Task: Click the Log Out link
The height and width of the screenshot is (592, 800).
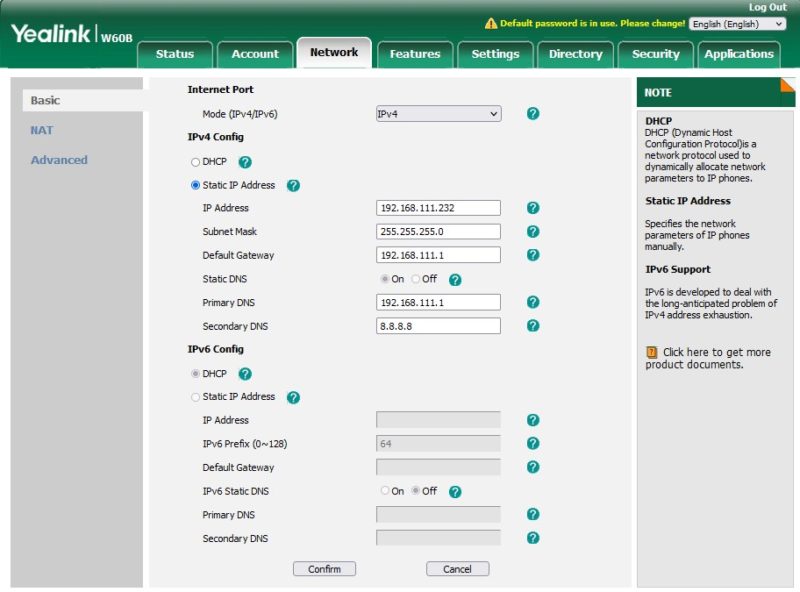Action: pyautogui.click(x=769, y=8)
